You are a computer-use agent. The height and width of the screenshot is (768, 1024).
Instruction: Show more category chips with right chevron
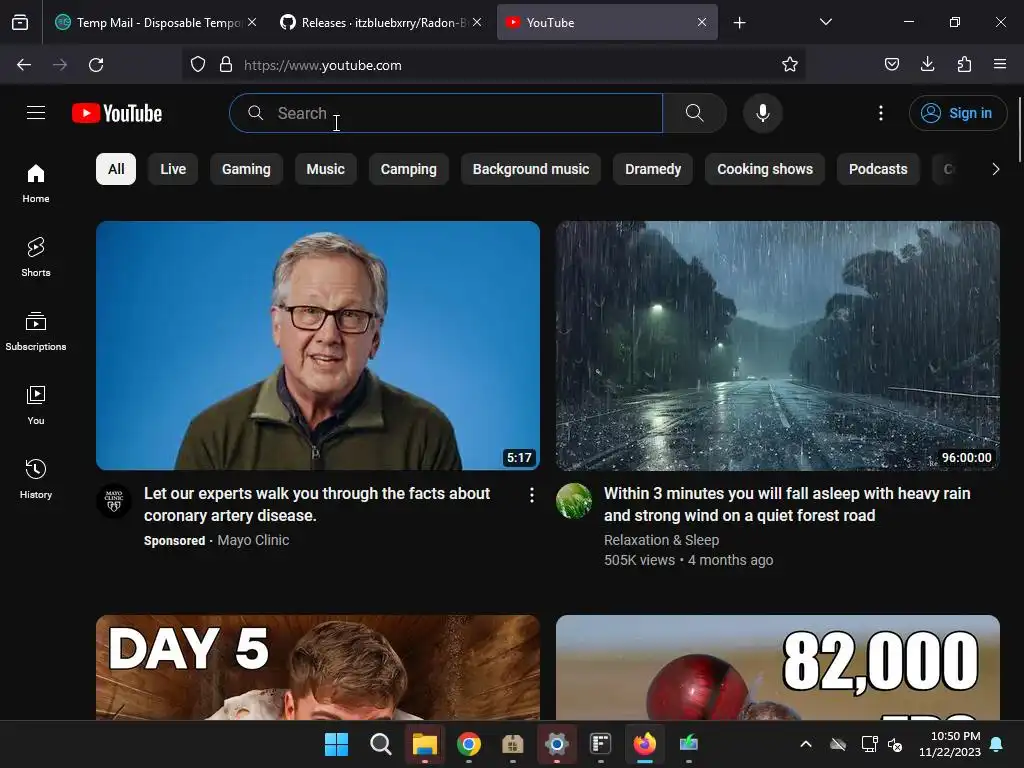[995, 169]
